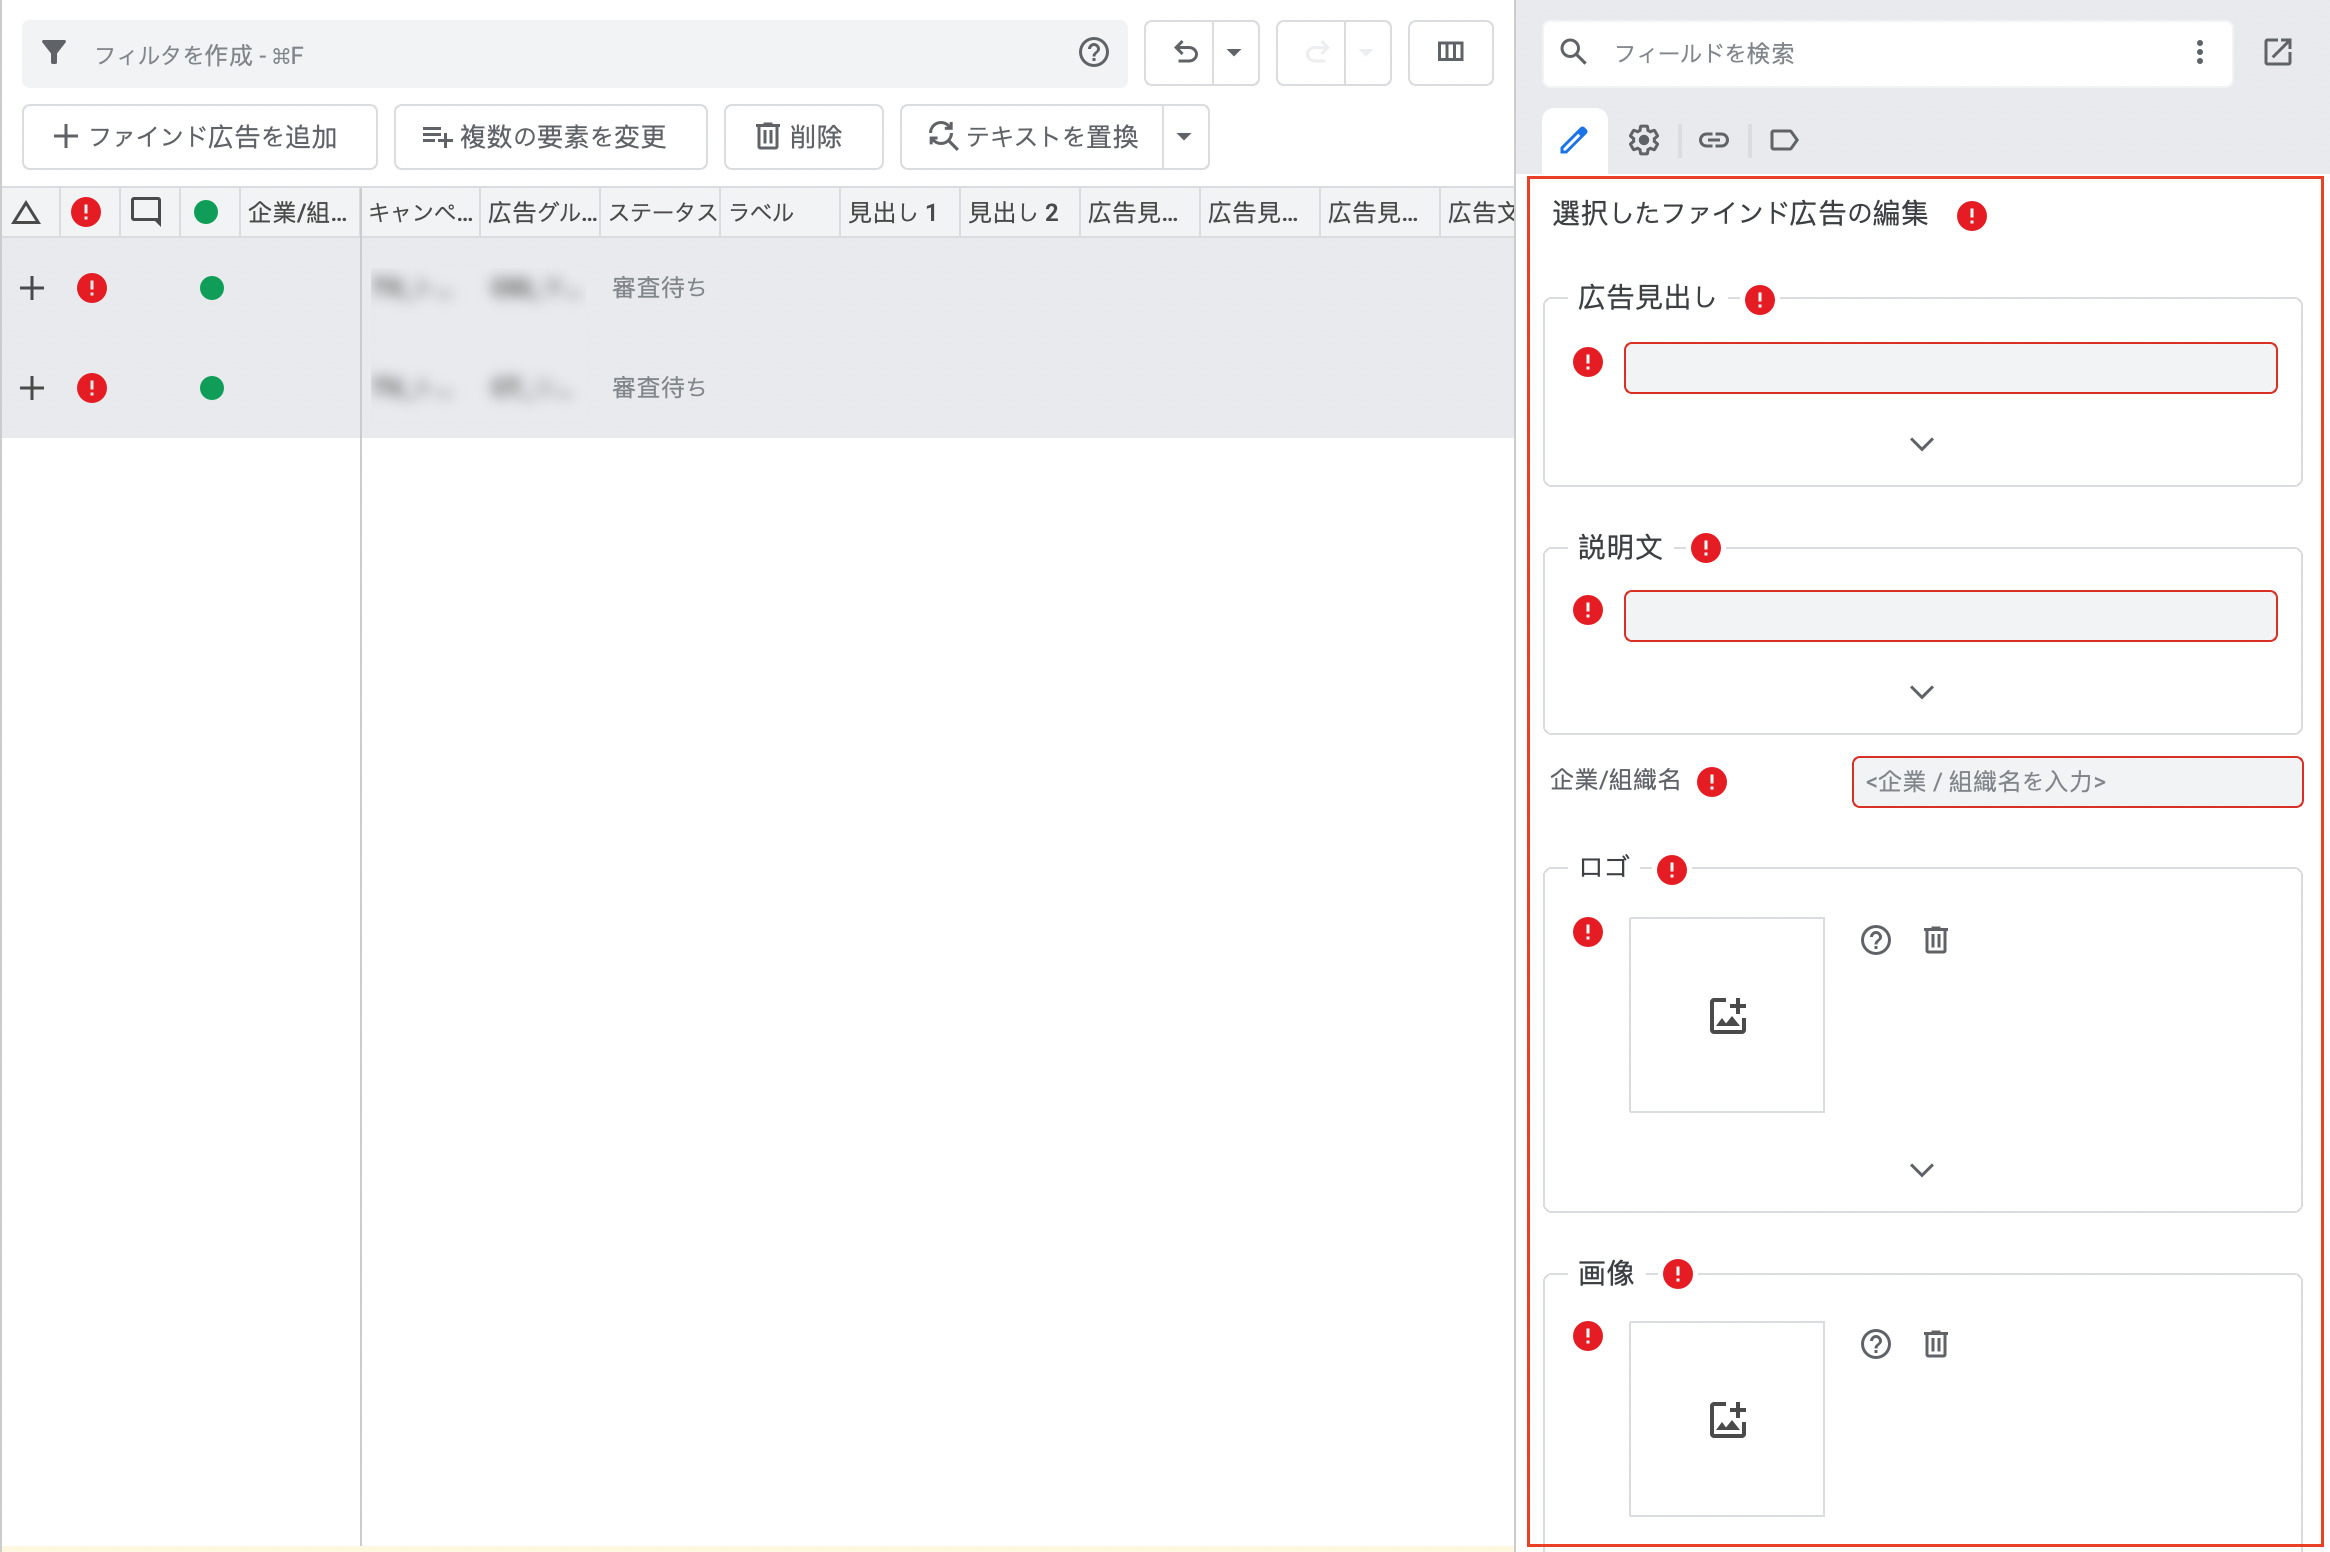Viewport: 2330px width, 1552px height.
Task: Click the undo arrow icon
Action: (1184, 52)
